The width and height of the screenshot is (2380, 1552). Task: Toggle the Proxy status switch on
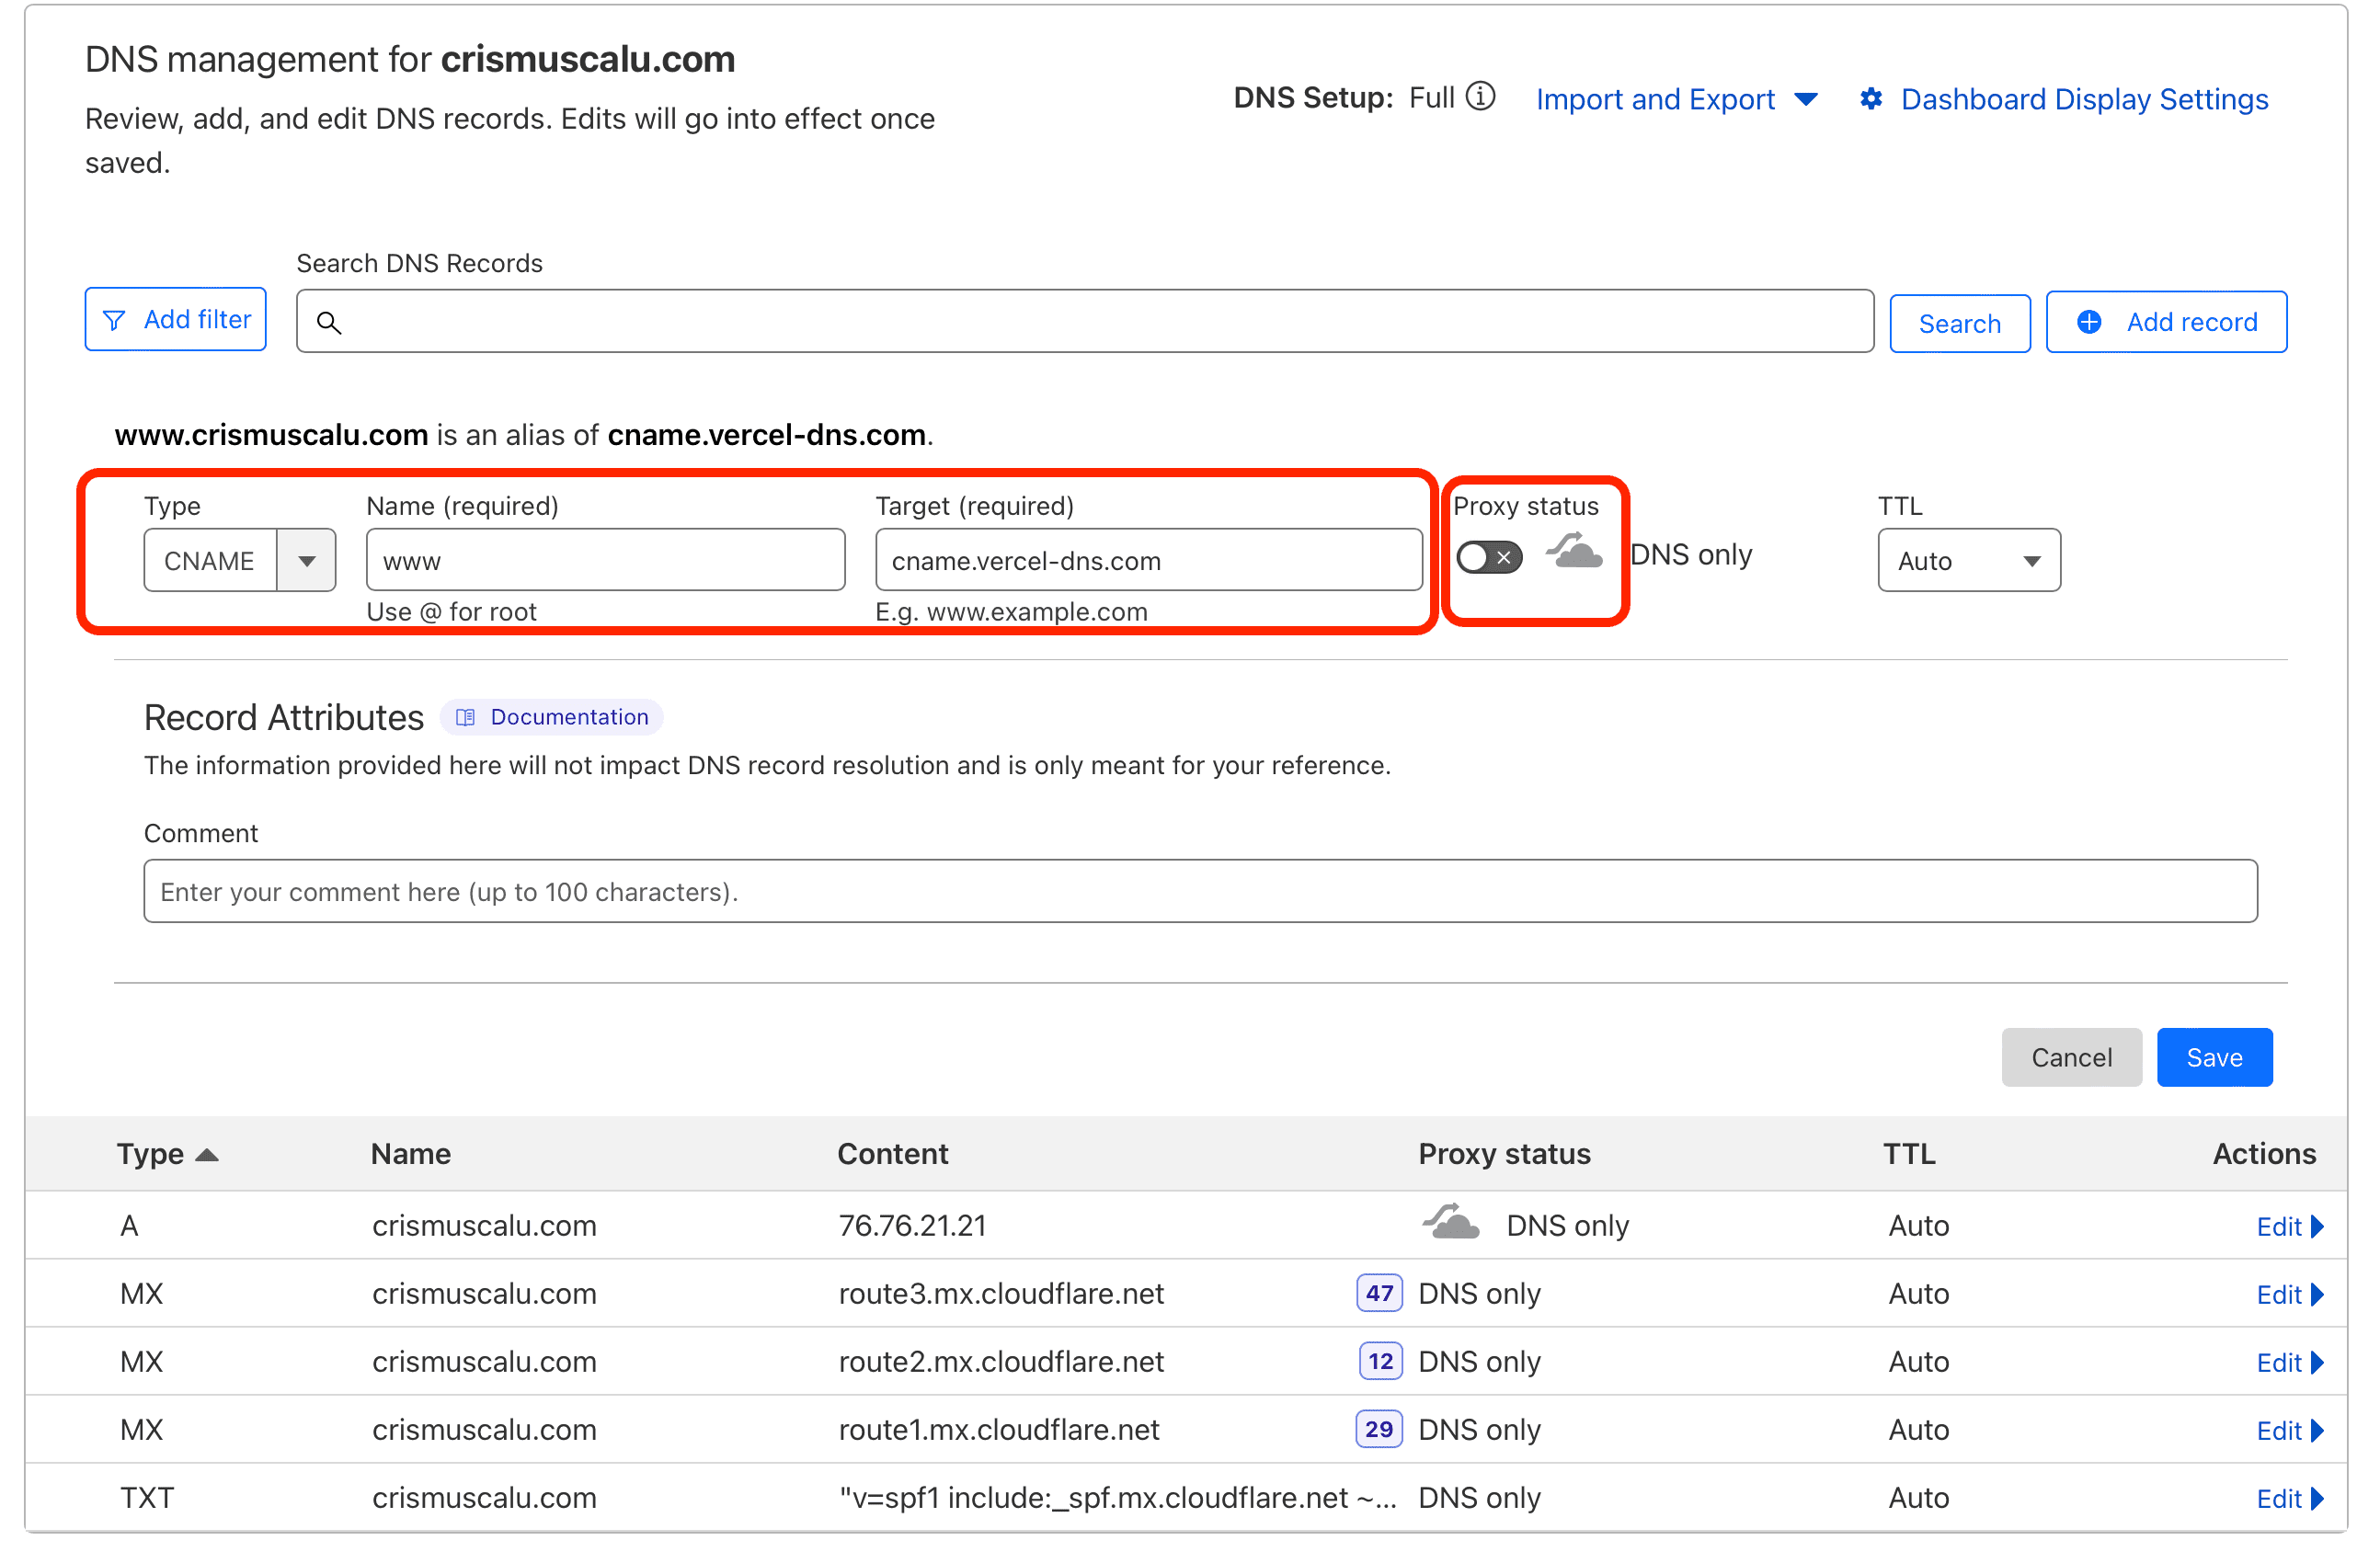pos(1488,557)
